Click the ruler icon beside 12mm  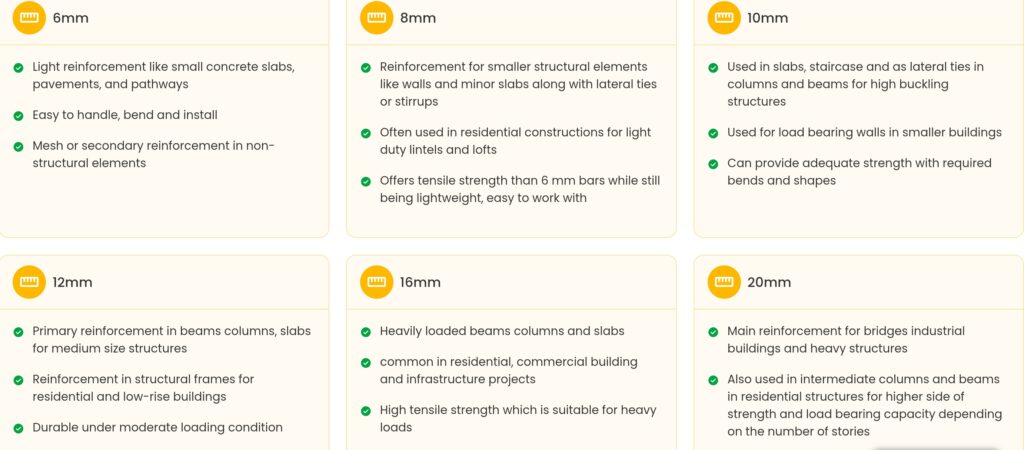coord(29,282)
